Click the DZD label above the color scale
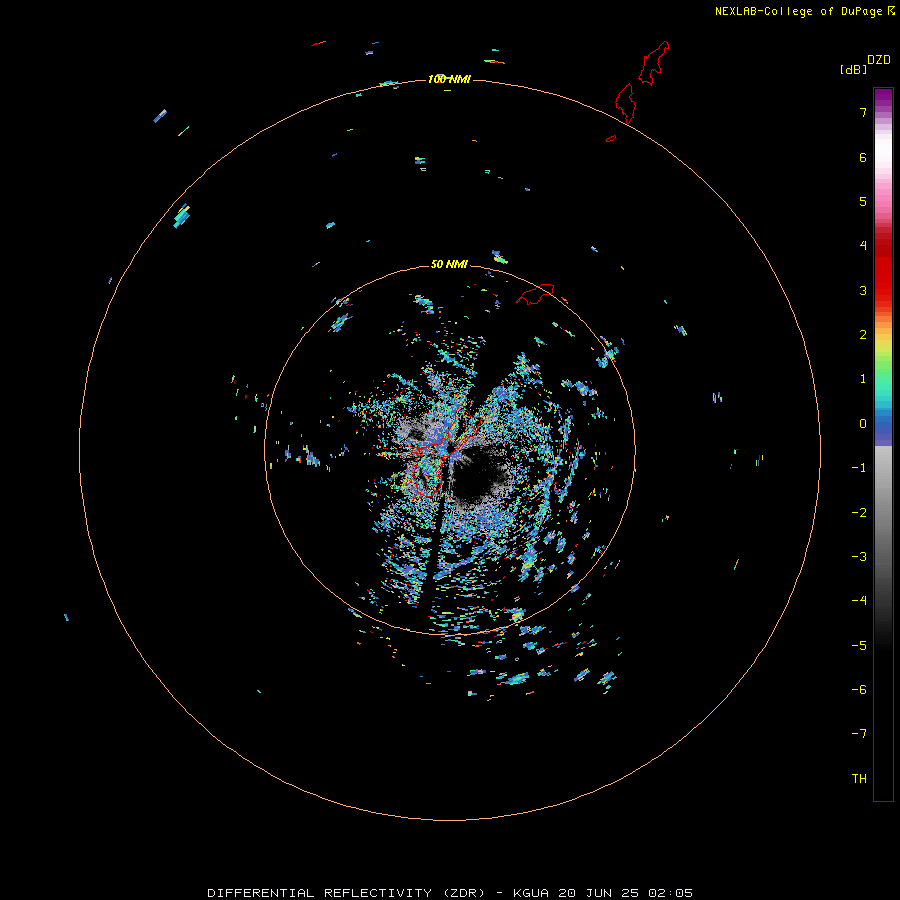 point(879,60)
